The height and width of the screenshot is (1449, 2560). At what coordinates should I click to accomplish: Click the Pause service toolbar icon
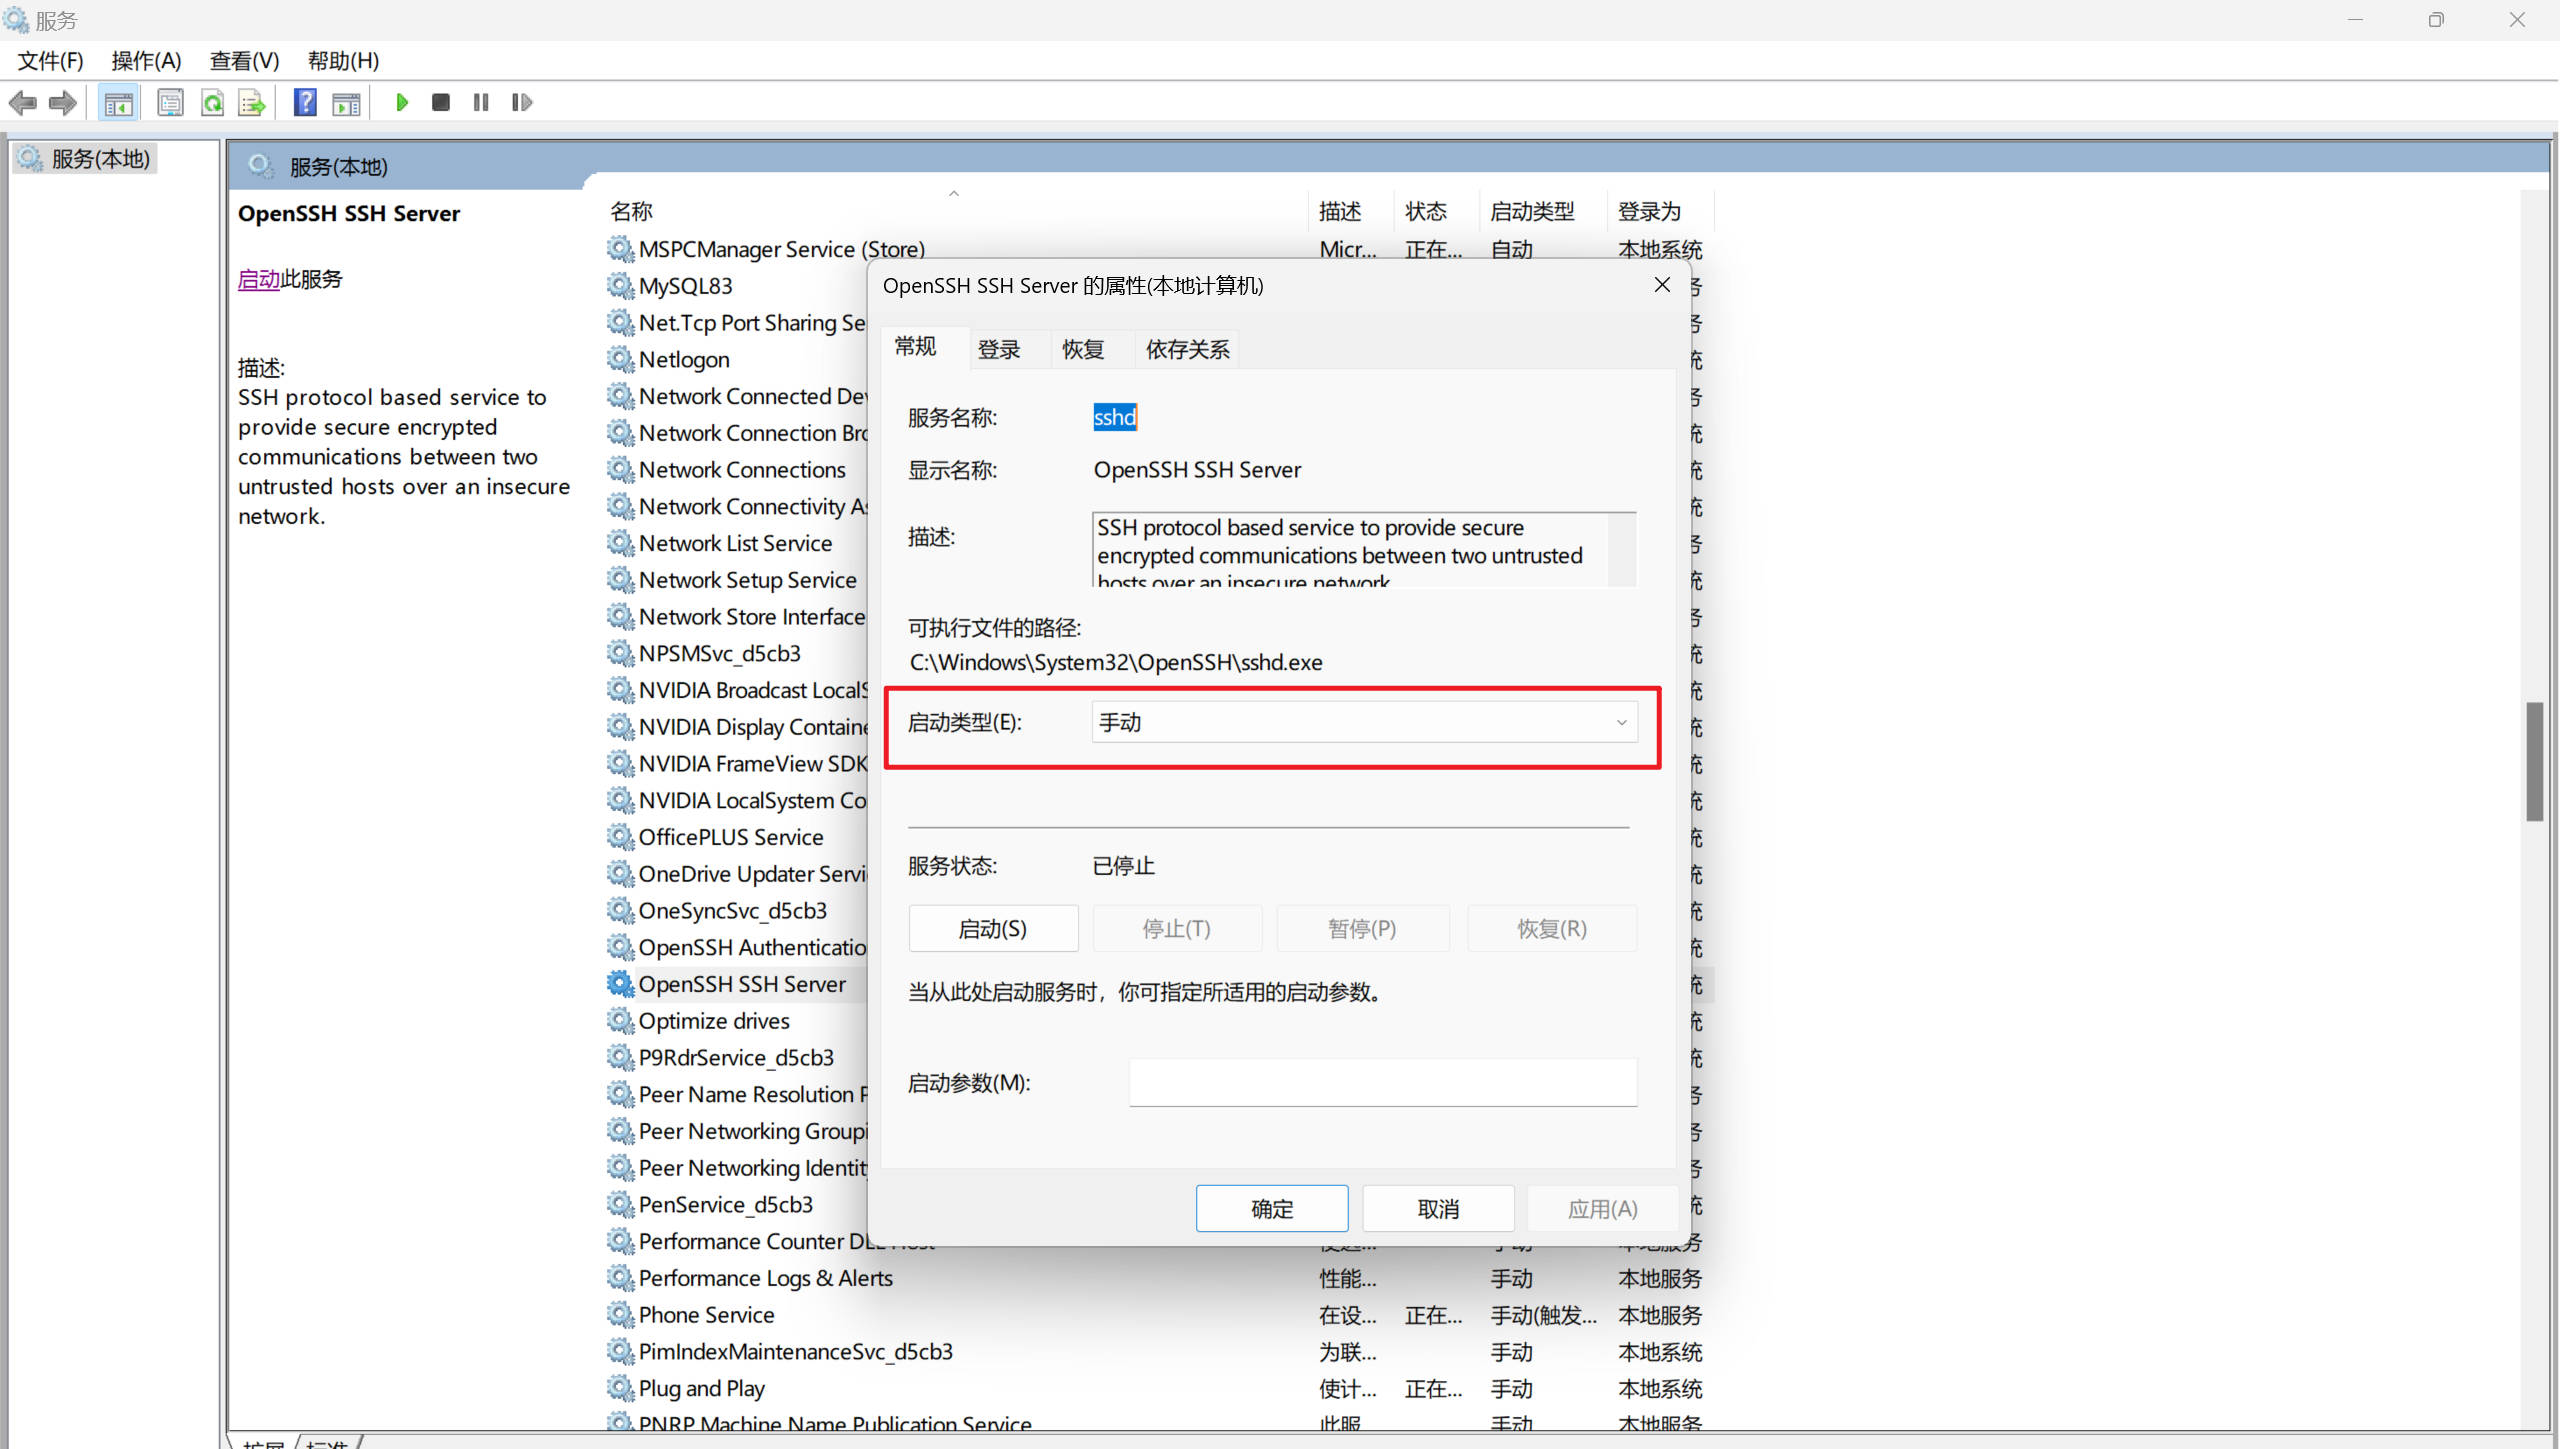481,102
